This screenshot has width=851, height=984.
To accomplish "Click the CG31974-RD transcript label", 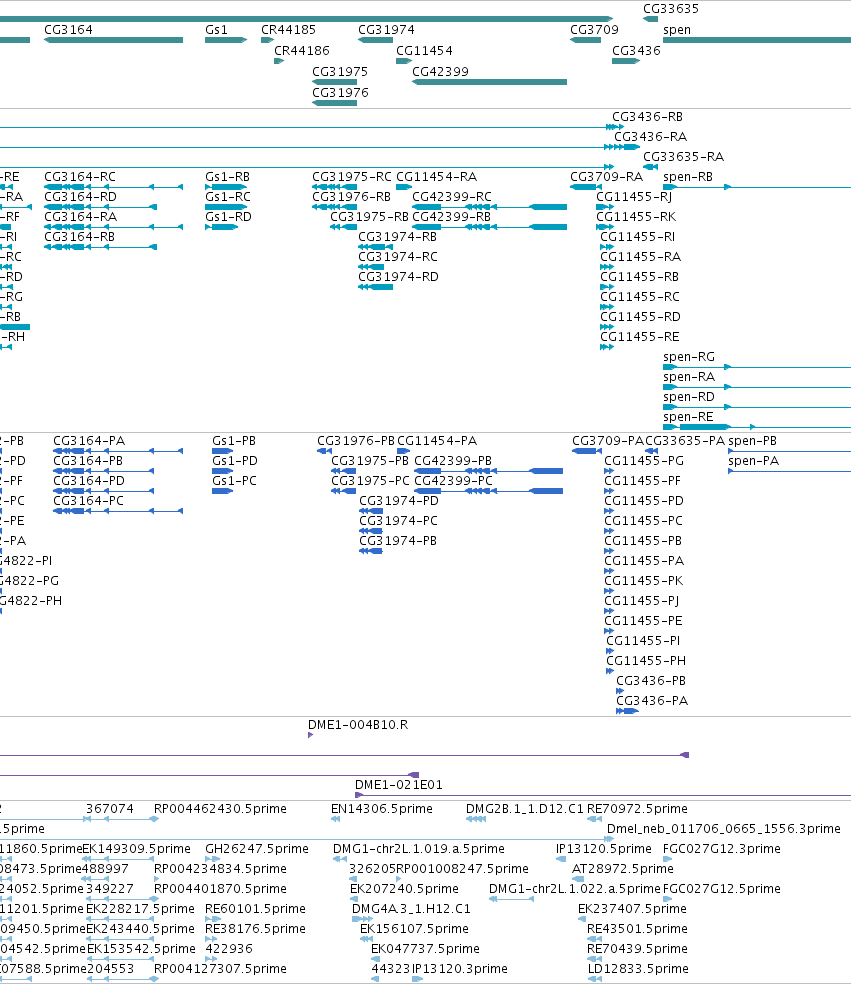I will click(x=399, y=277).
